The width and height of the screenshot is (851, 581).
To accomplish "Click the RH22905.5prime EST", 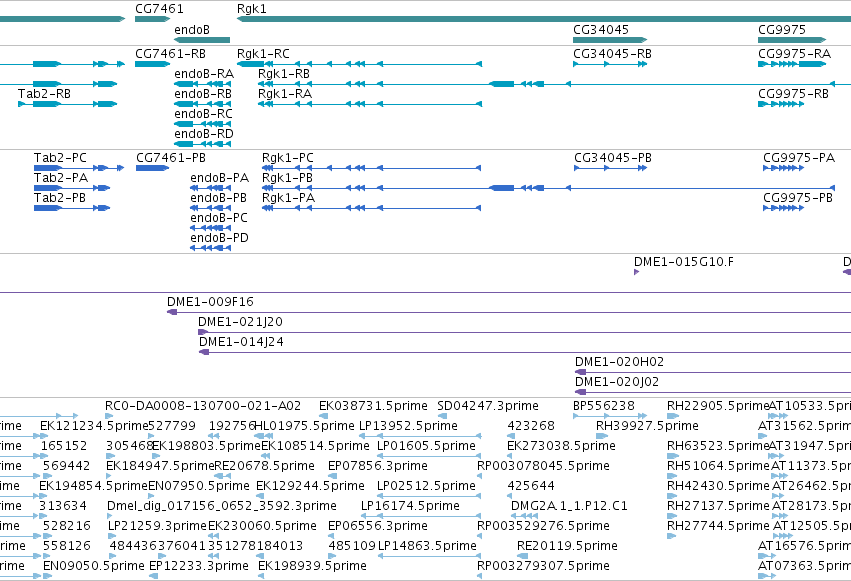I will click(673, 417).
